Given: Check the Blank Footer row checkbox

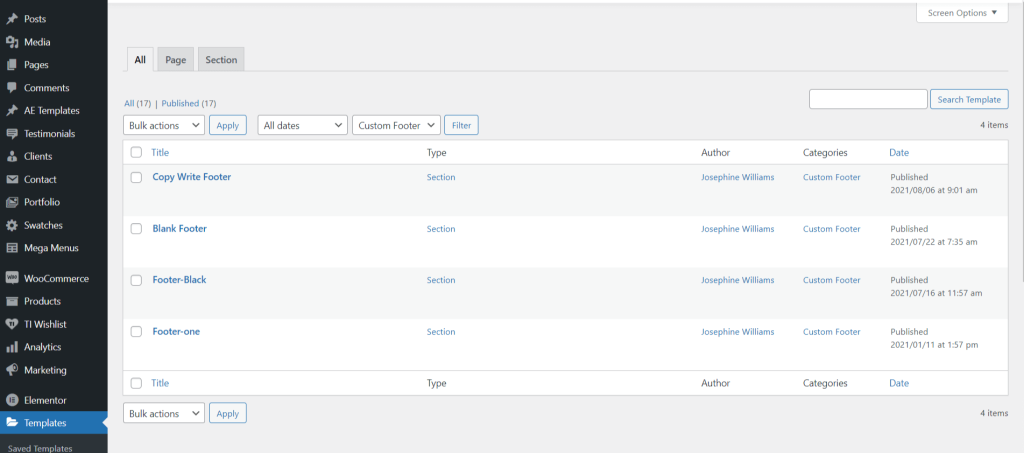Looking at the screenshot, I should 136,228.
